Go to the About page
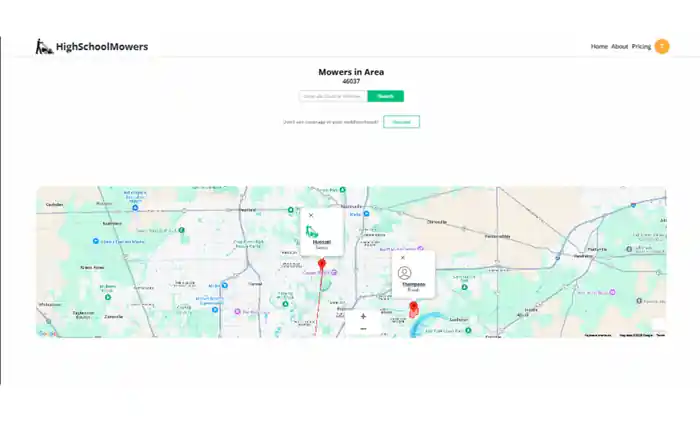 click(620, 46)
